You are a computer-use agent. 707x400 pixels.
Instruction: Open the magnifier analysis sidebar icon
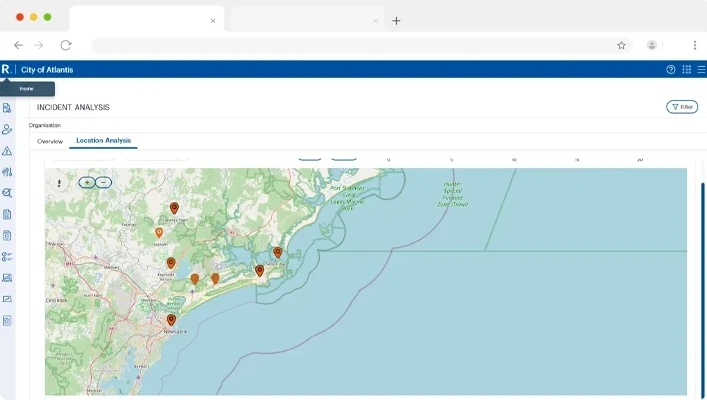7,193
